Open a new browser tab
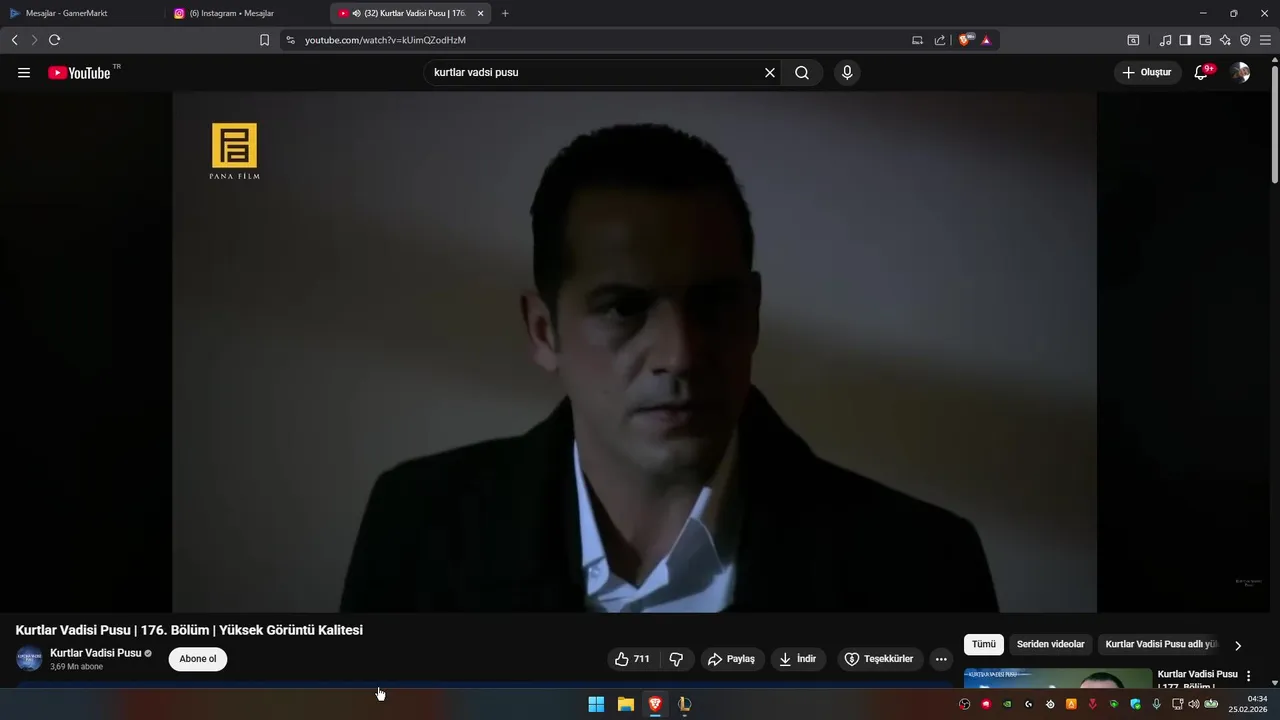Viewport: 1280px width, 720px height. coord(505,13)
